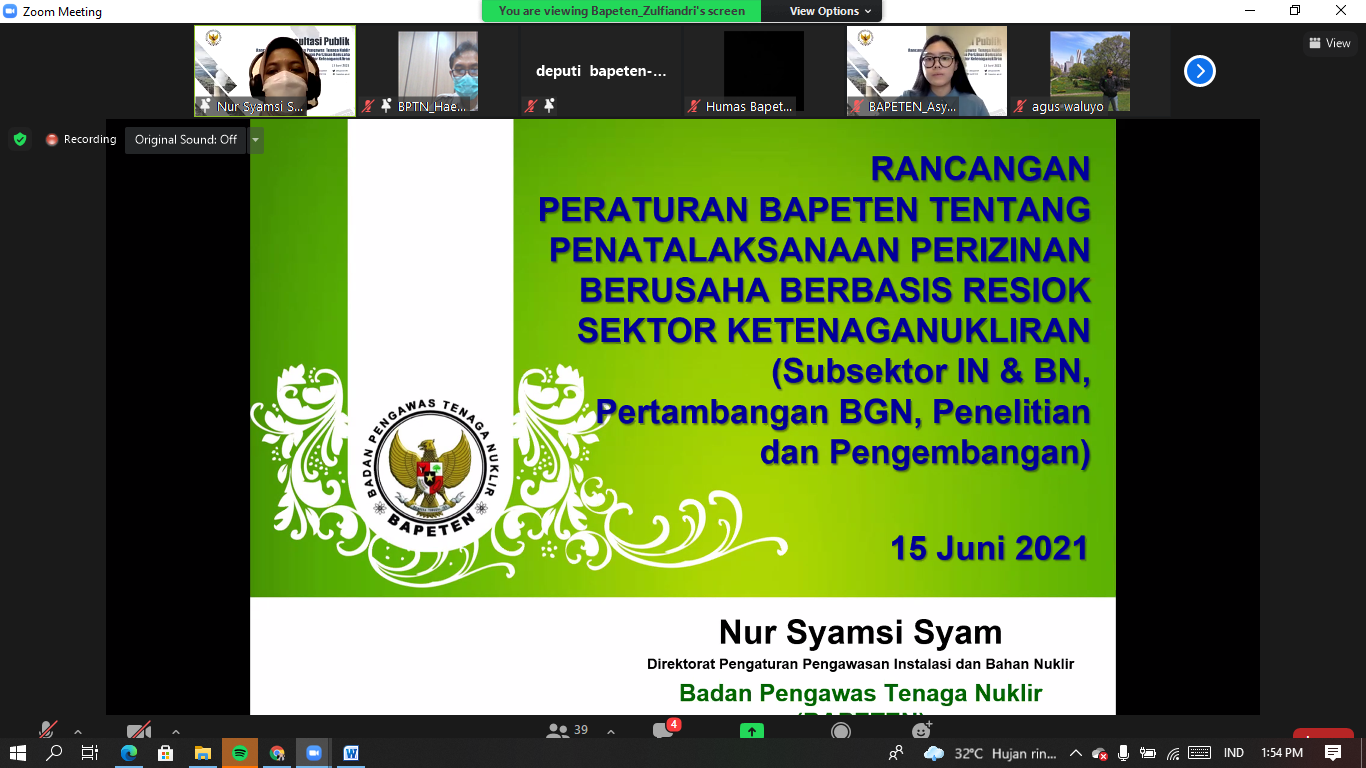1366x768 pixels.
Task: Click muted mic icon on Humas Bapeten tile
Action: pos(694,106)
